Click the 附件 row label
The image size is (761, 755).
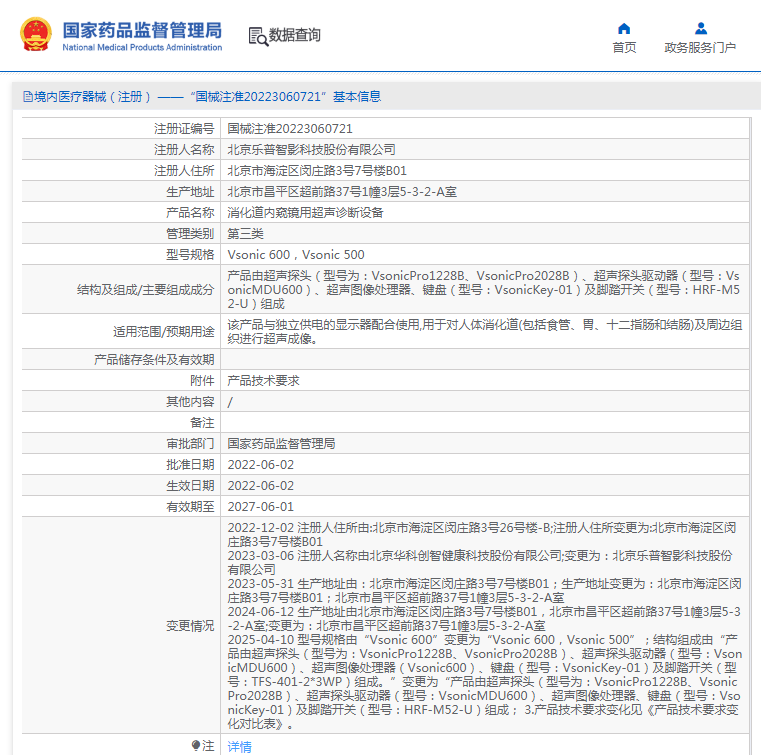202,380
